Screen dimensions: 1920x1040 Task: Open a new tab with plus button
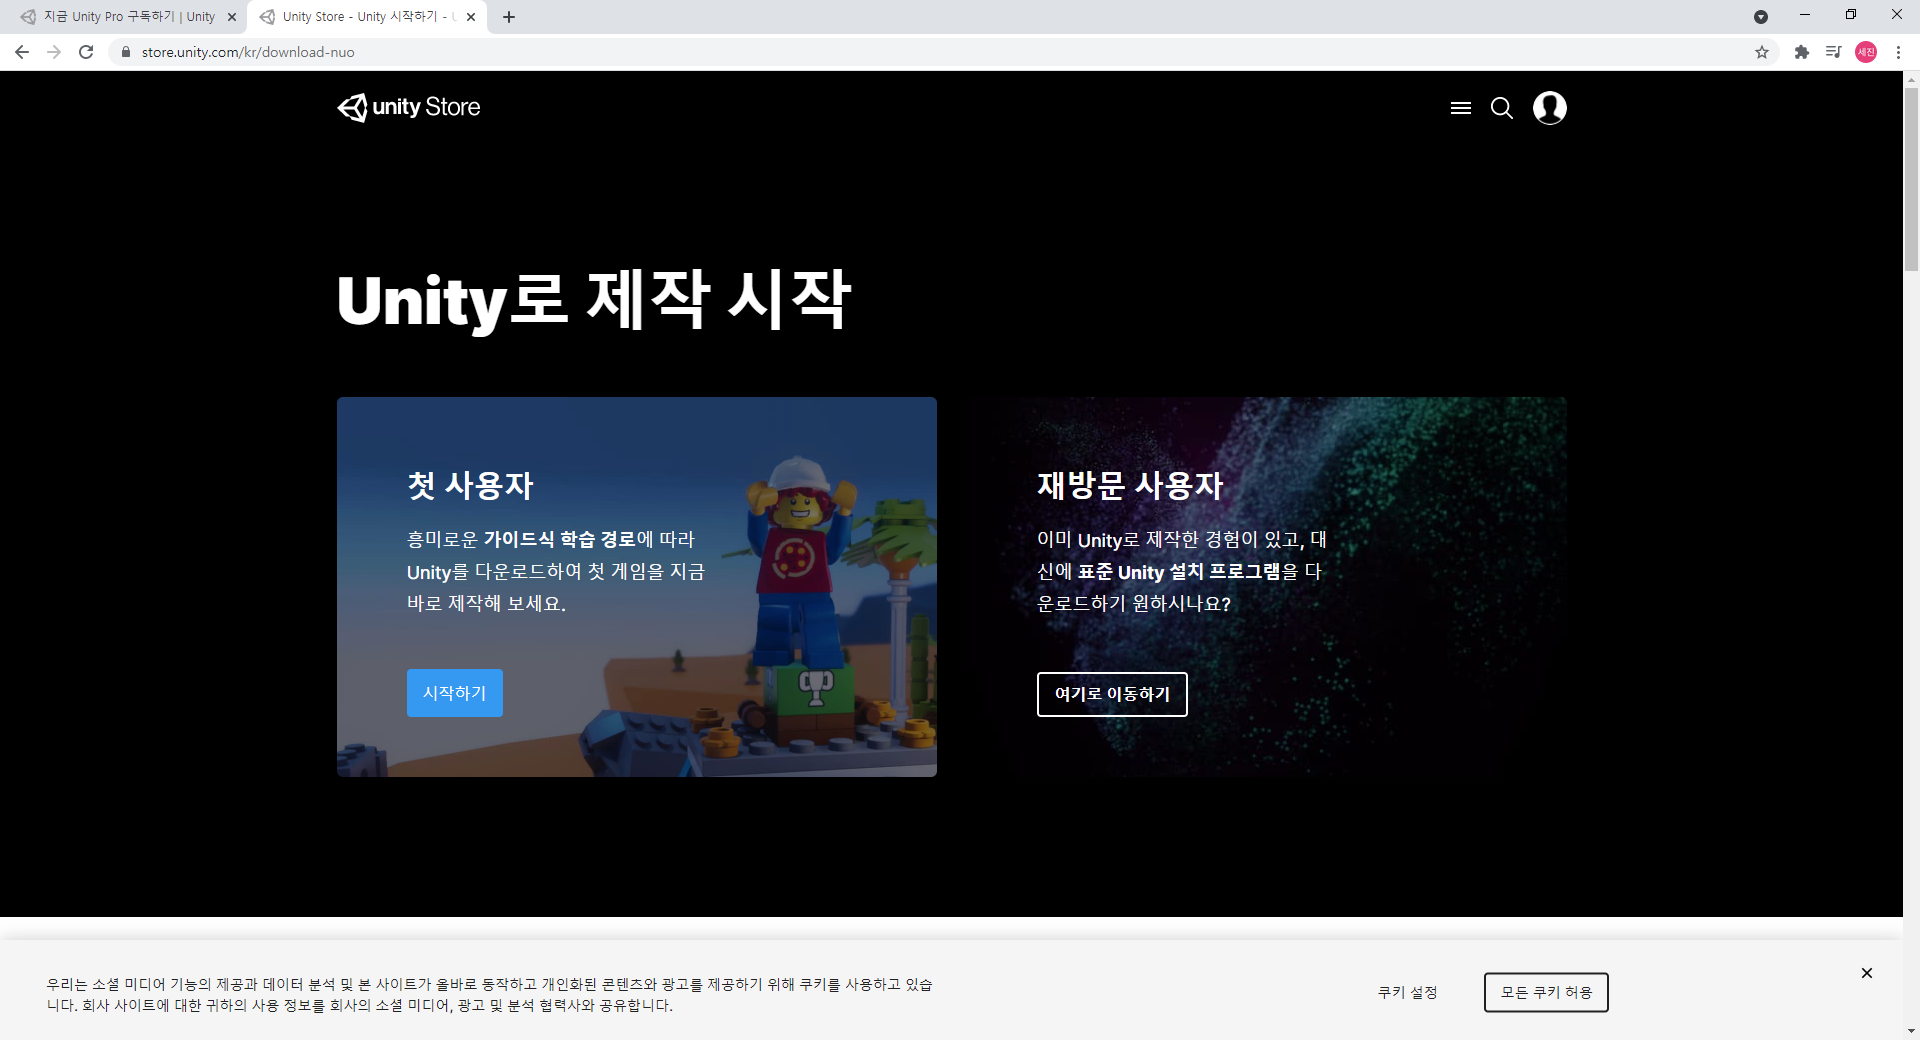509,17
